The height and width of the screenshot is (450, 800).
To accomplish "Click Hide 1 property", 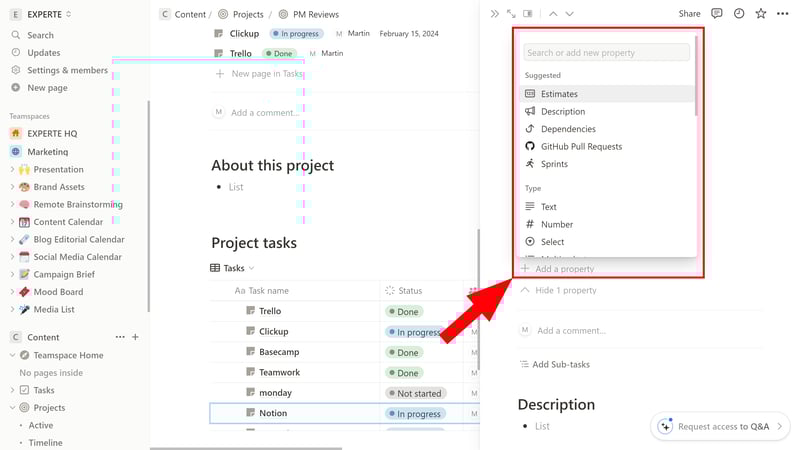I will [559, 290].
